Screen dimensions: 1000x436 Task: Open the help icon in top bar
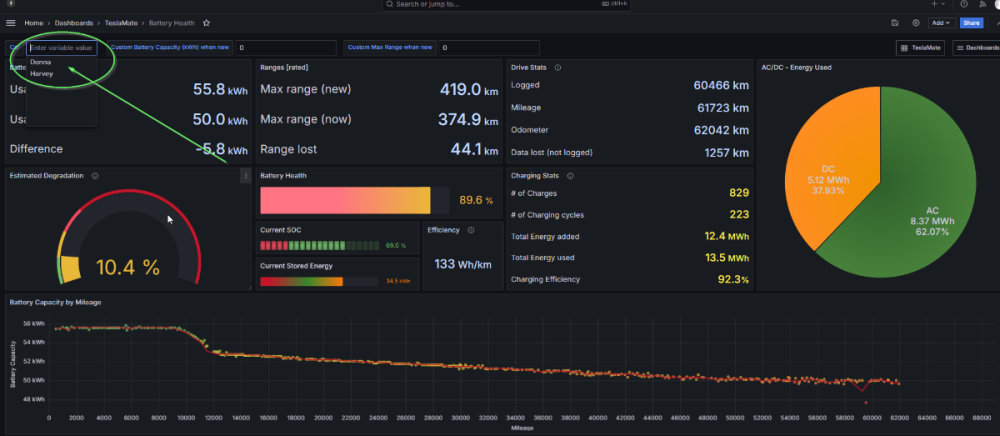coord(964,4)
